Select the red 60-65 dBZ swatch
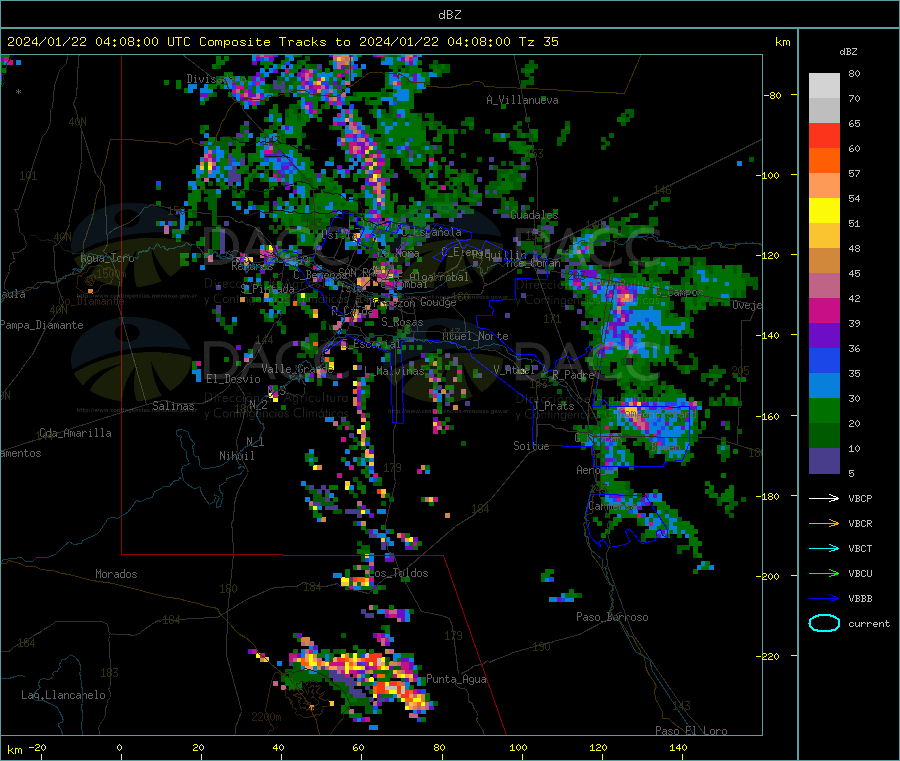Image resolution: width=900 pixels, height=761 pixels. [x=824, y=136]
